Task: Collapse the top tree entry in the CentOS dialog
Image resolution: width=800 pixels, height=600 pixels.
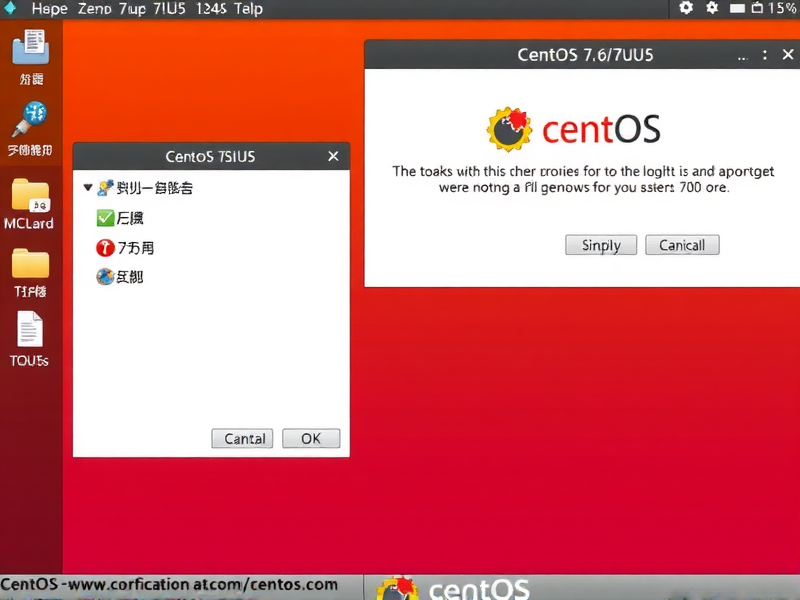Action: click(87, 186)
